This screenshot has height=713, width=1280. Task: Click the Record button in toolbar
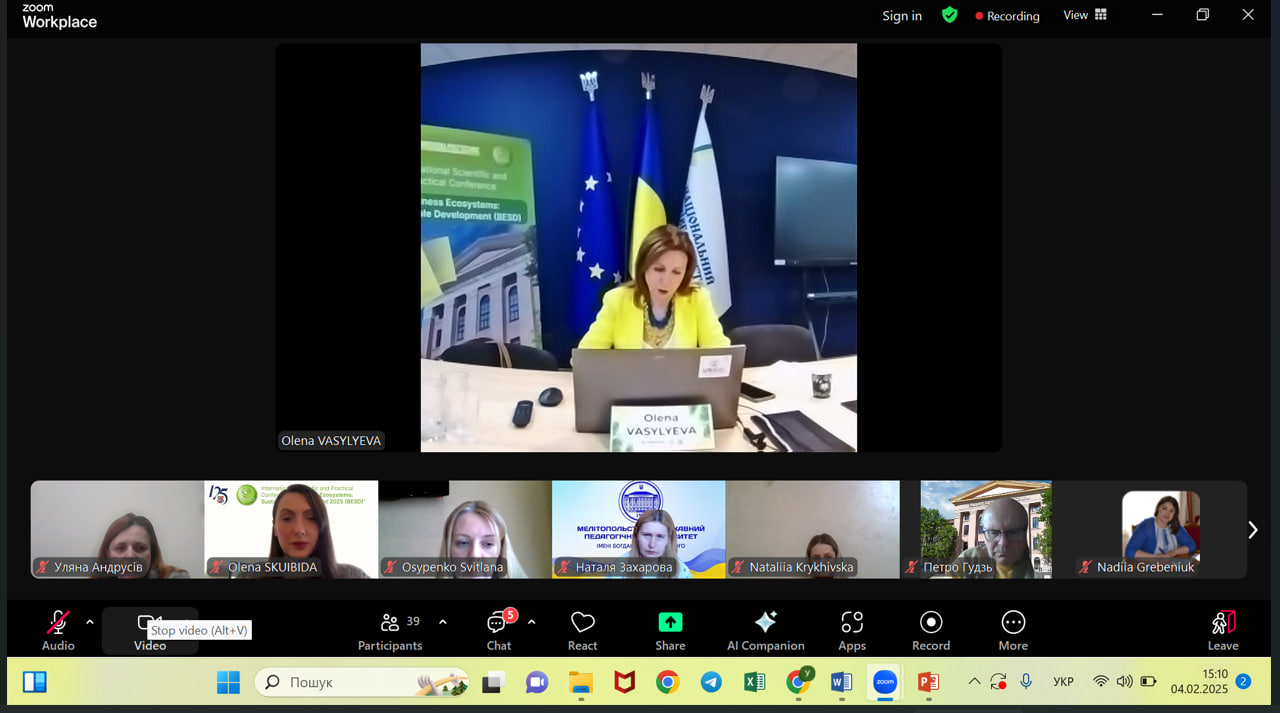[931, 630]
